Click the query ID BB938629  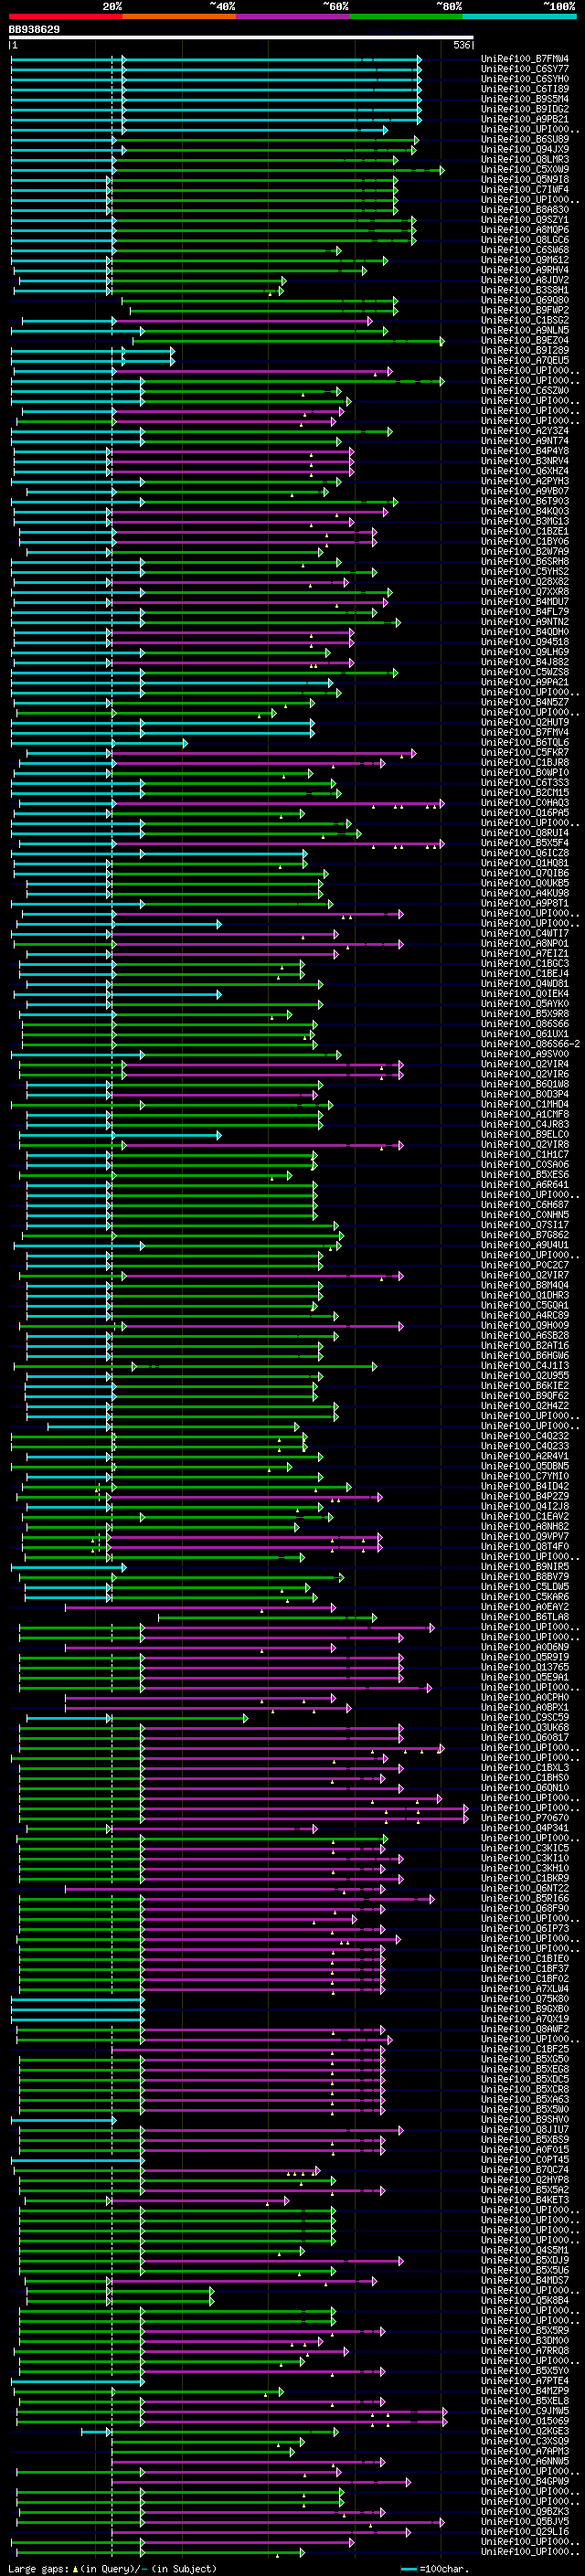(34, 29)
